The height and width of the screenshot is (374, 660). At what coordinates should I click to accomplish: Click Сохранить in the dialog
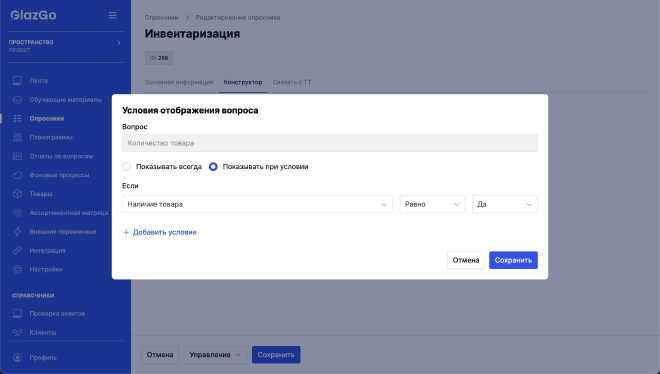coord(513,260)
